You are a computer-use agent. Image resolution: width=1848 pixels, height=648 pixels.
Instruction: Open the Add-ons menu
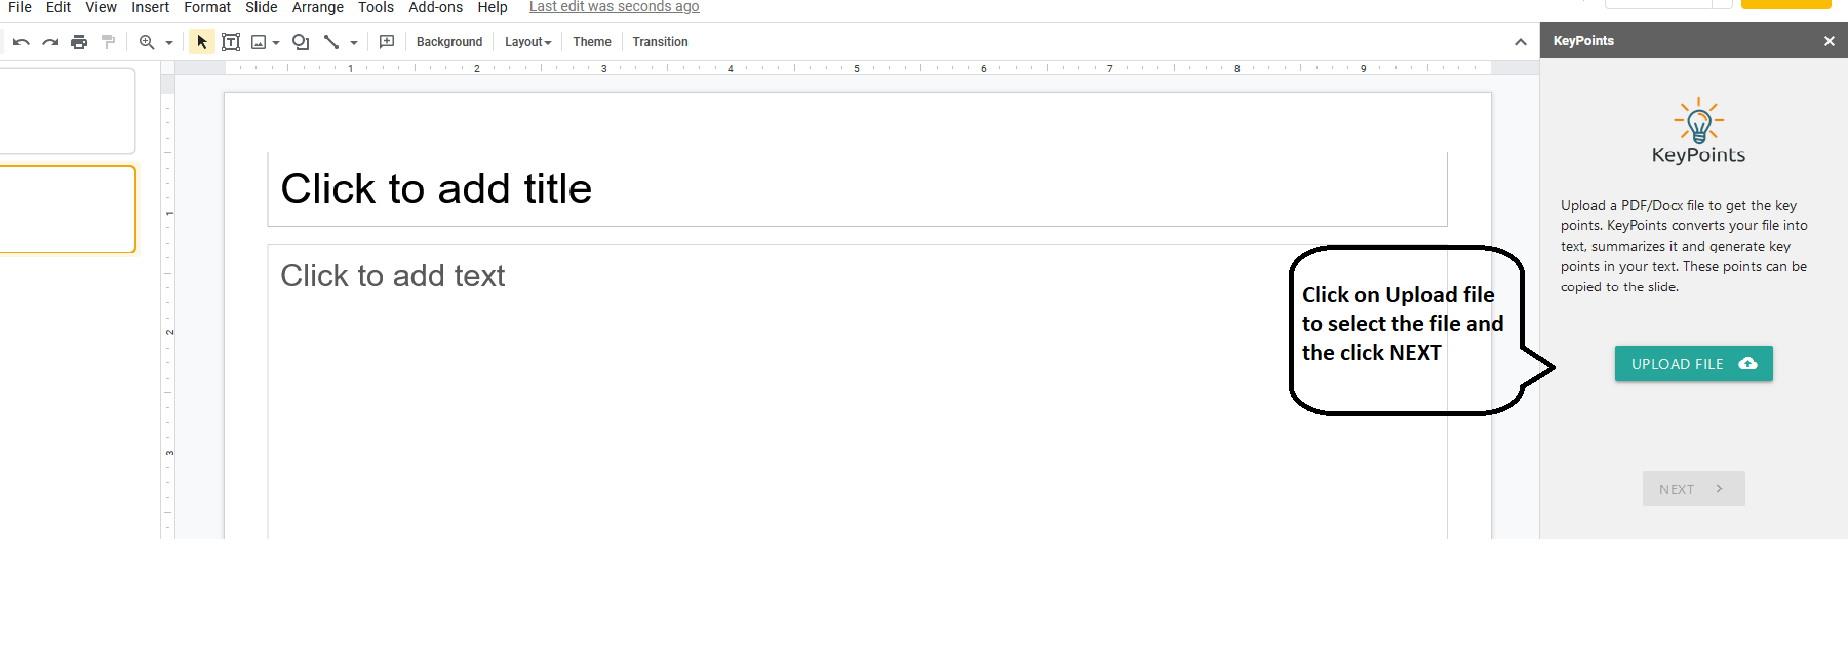[435, 8]
